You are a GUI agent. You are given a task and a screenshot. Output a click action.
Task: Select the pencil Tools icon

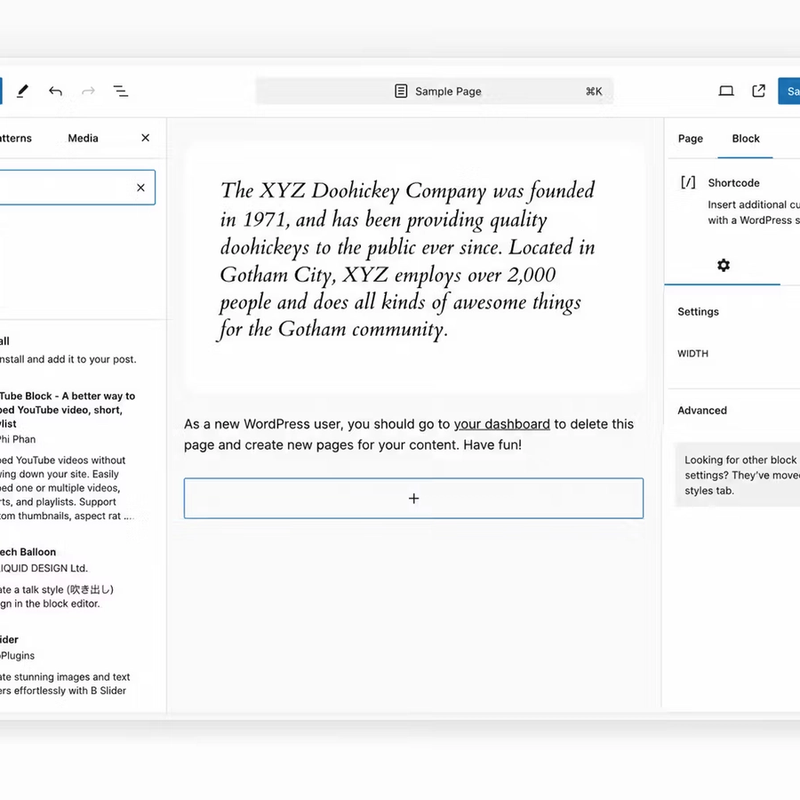22,91
